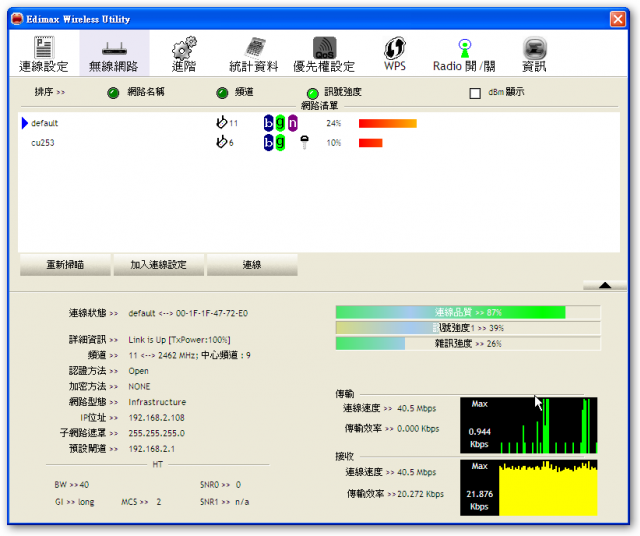Select the 'default' network name
This screenshot has height=536, width=640.
tap(44, 123)
